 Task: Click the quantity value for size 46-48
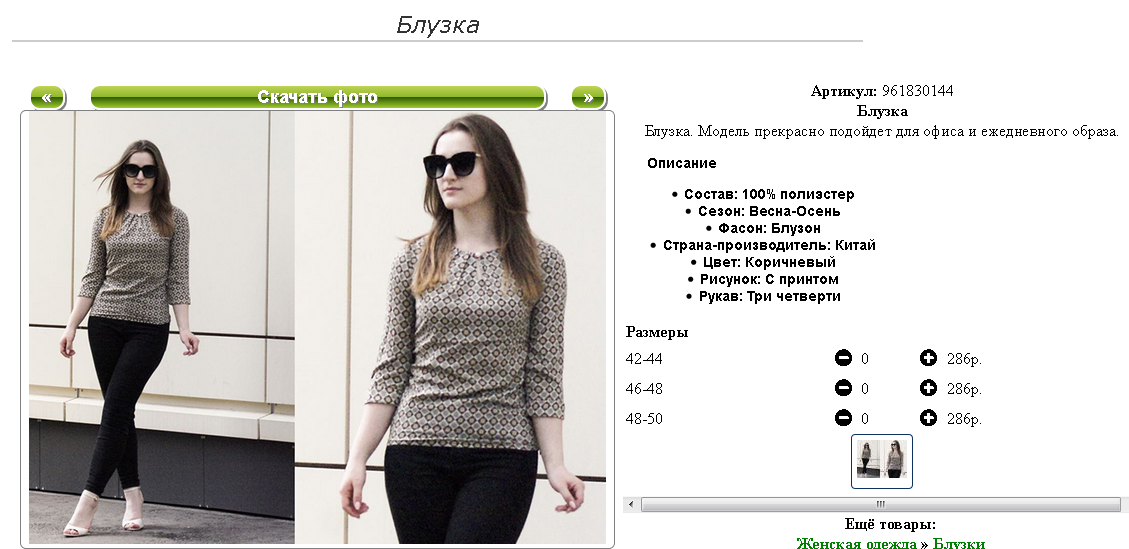coord(865,389)
